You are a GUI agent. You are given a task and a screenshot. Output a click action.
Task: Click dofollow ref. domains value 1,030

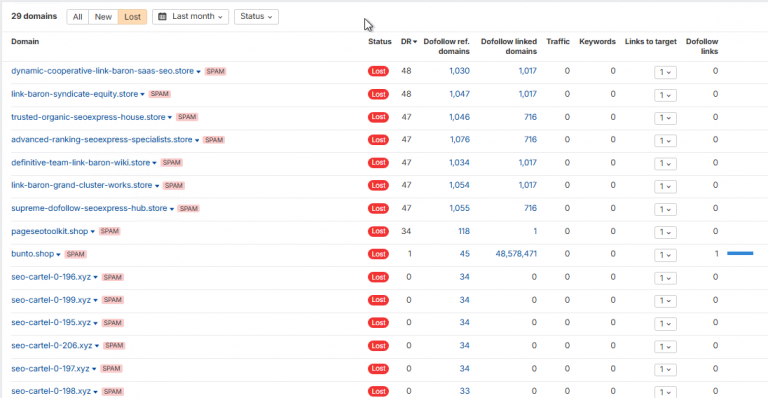click(x=459, y=71)
